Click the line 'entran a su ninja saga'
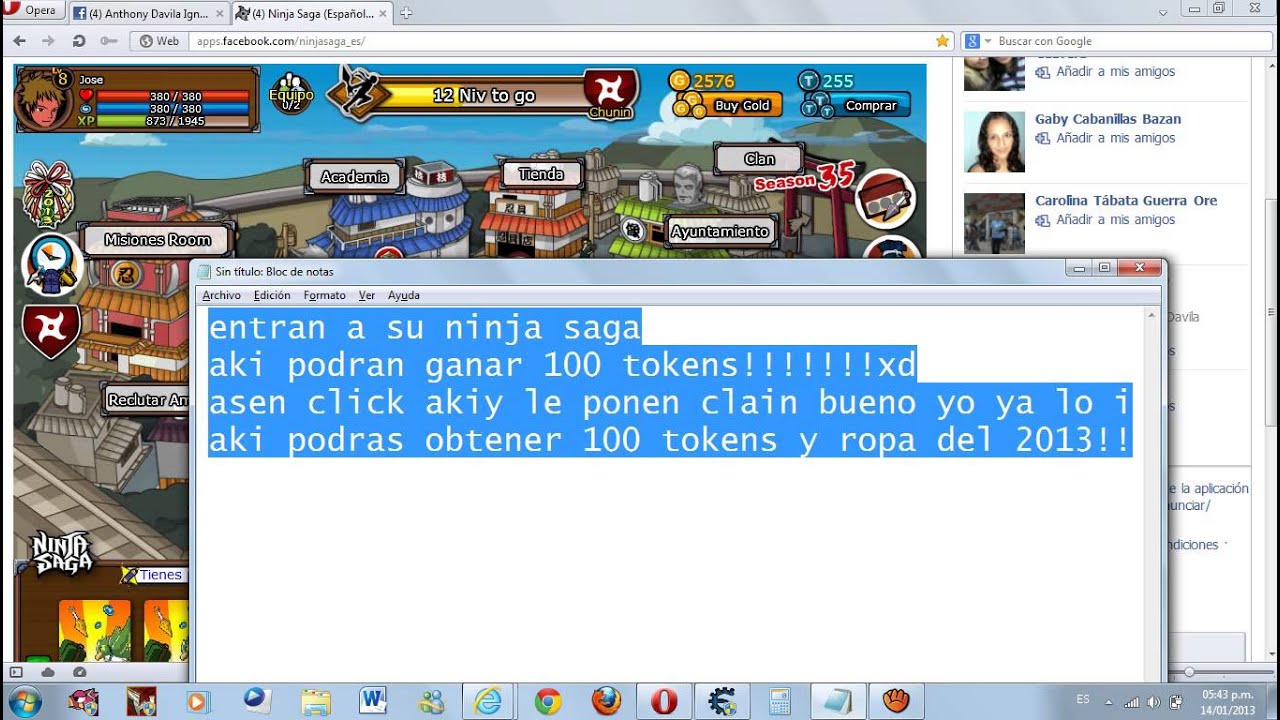The image size is (1280, 720). tap(424, 327)
